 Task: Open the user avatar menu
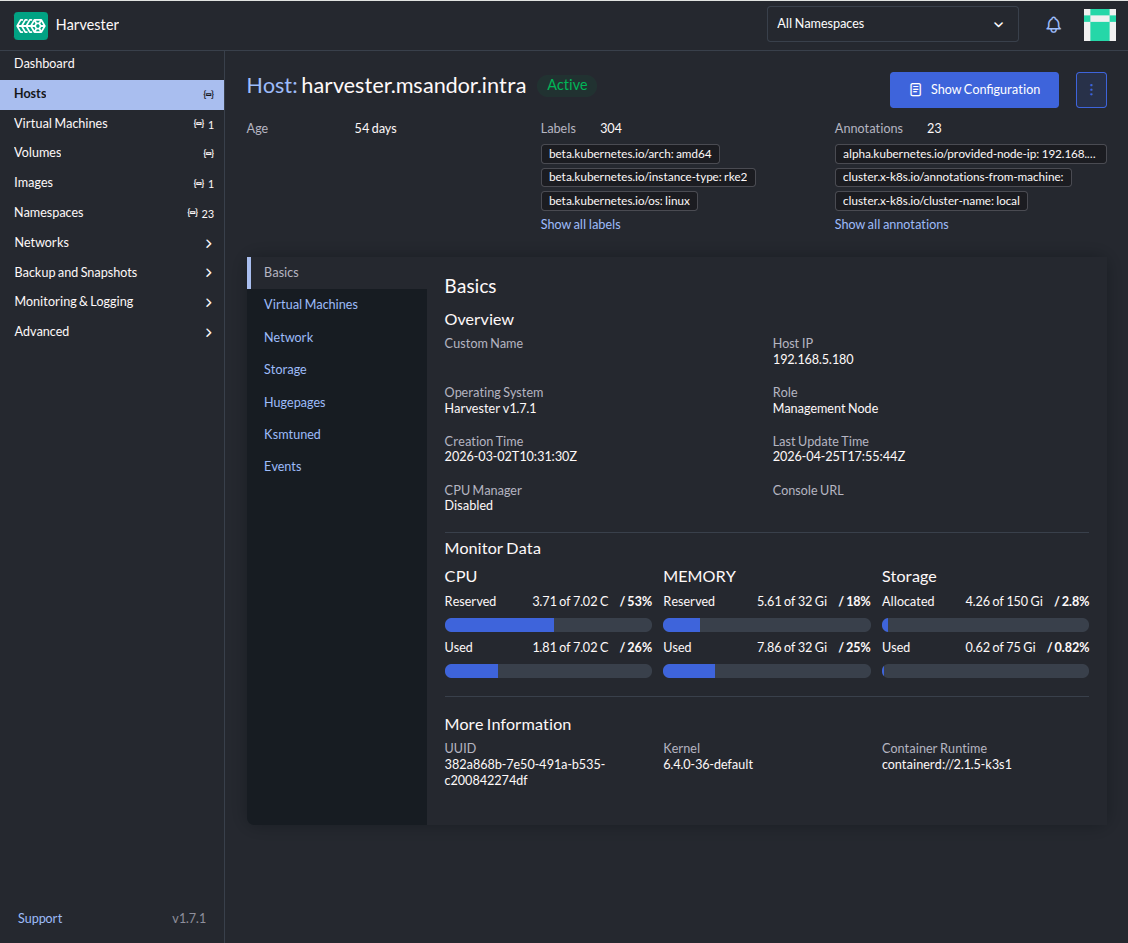pyautogui.click(x=1099, y=25)
